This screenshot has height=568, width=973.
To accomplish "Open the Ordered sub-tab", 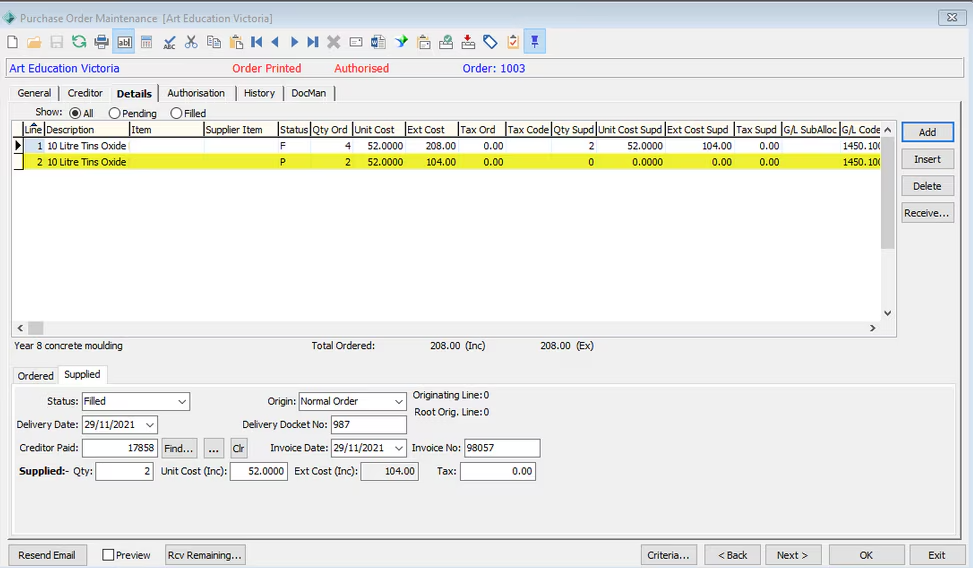I will [x=36, y=376].
